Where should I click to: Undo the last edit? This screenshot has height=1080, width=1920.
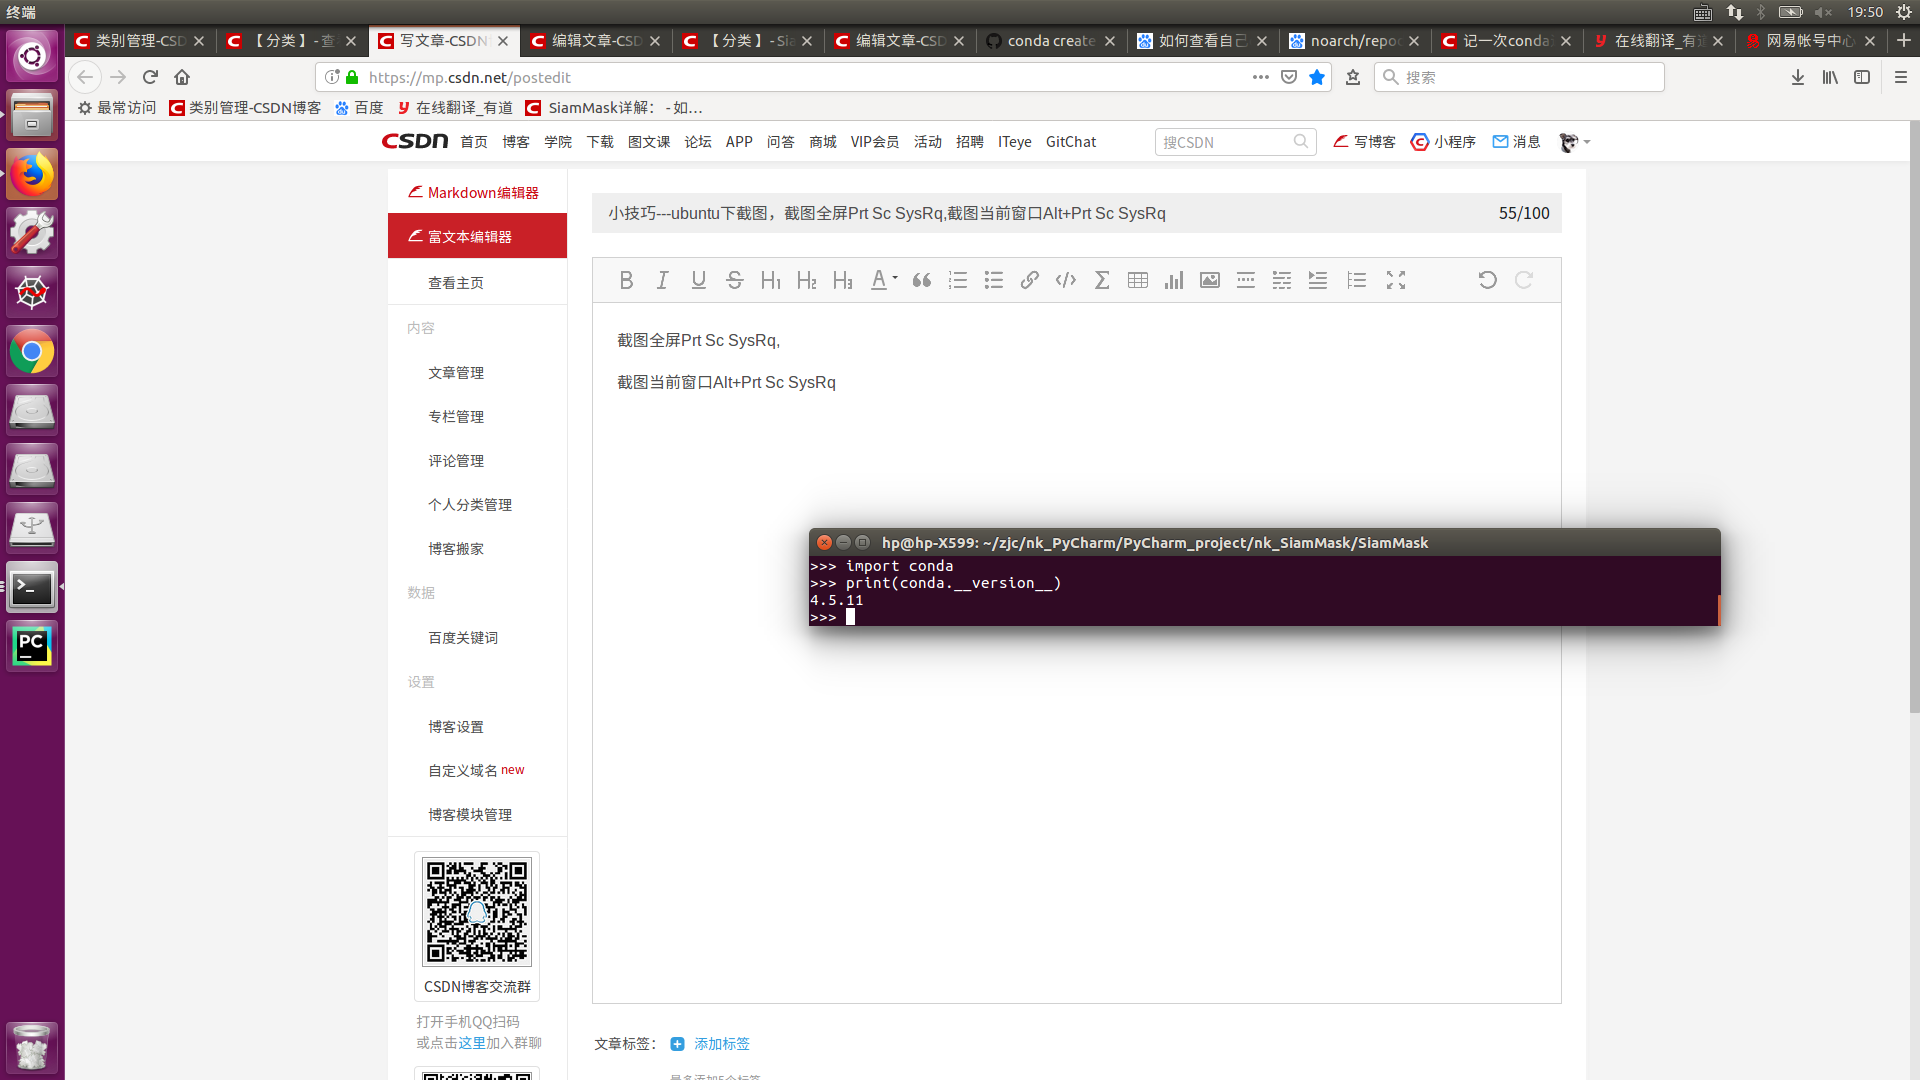tap(1487, 280)
